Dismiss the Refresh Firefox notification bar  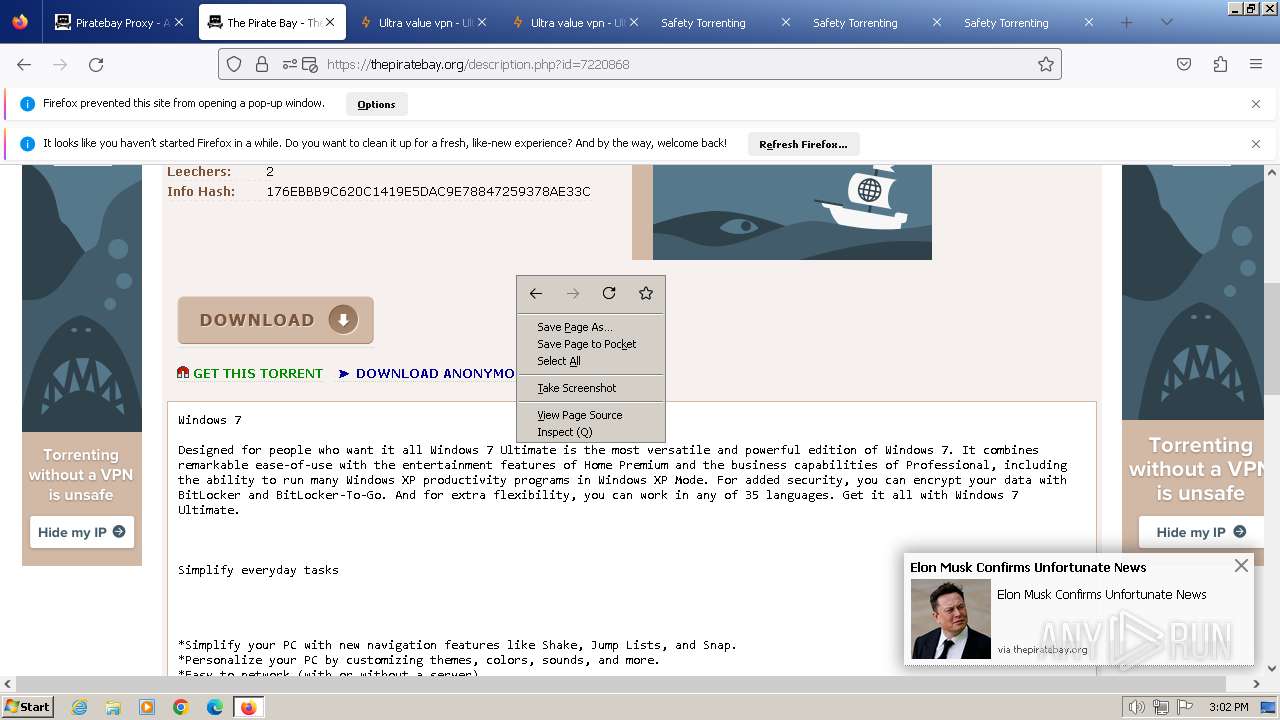[1256, 144]
